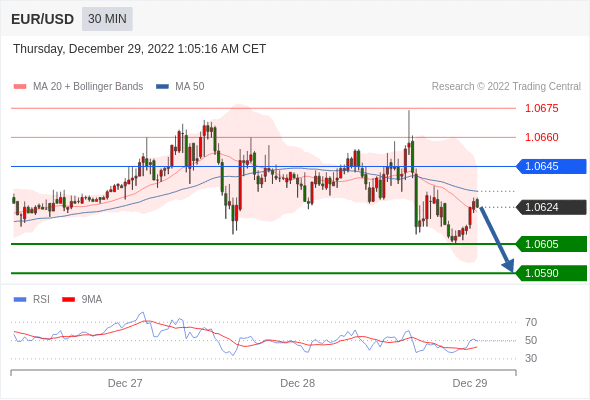Image resolution: width=590 pixels, height=400 pixels.
Task: Click the MA 20 + Bollinger Bands legend swatch
Action: [x=20, y=87]
